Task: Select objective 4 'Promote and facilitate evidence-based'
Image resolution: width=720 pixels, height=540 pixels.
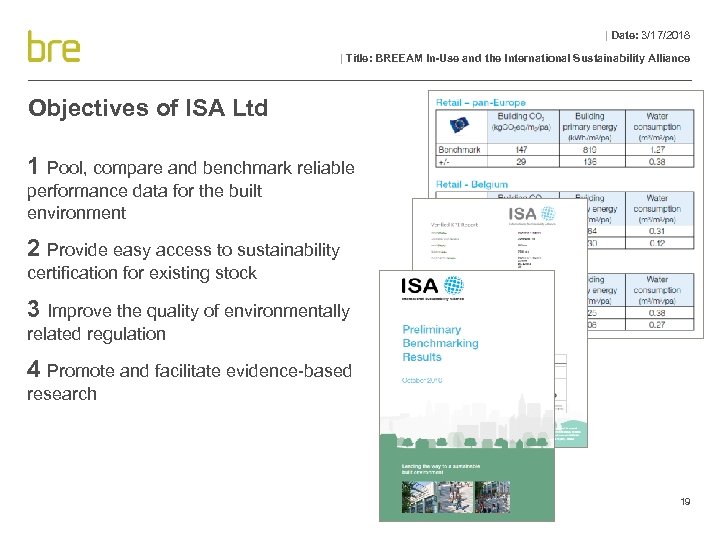Action: coord(189,382)
